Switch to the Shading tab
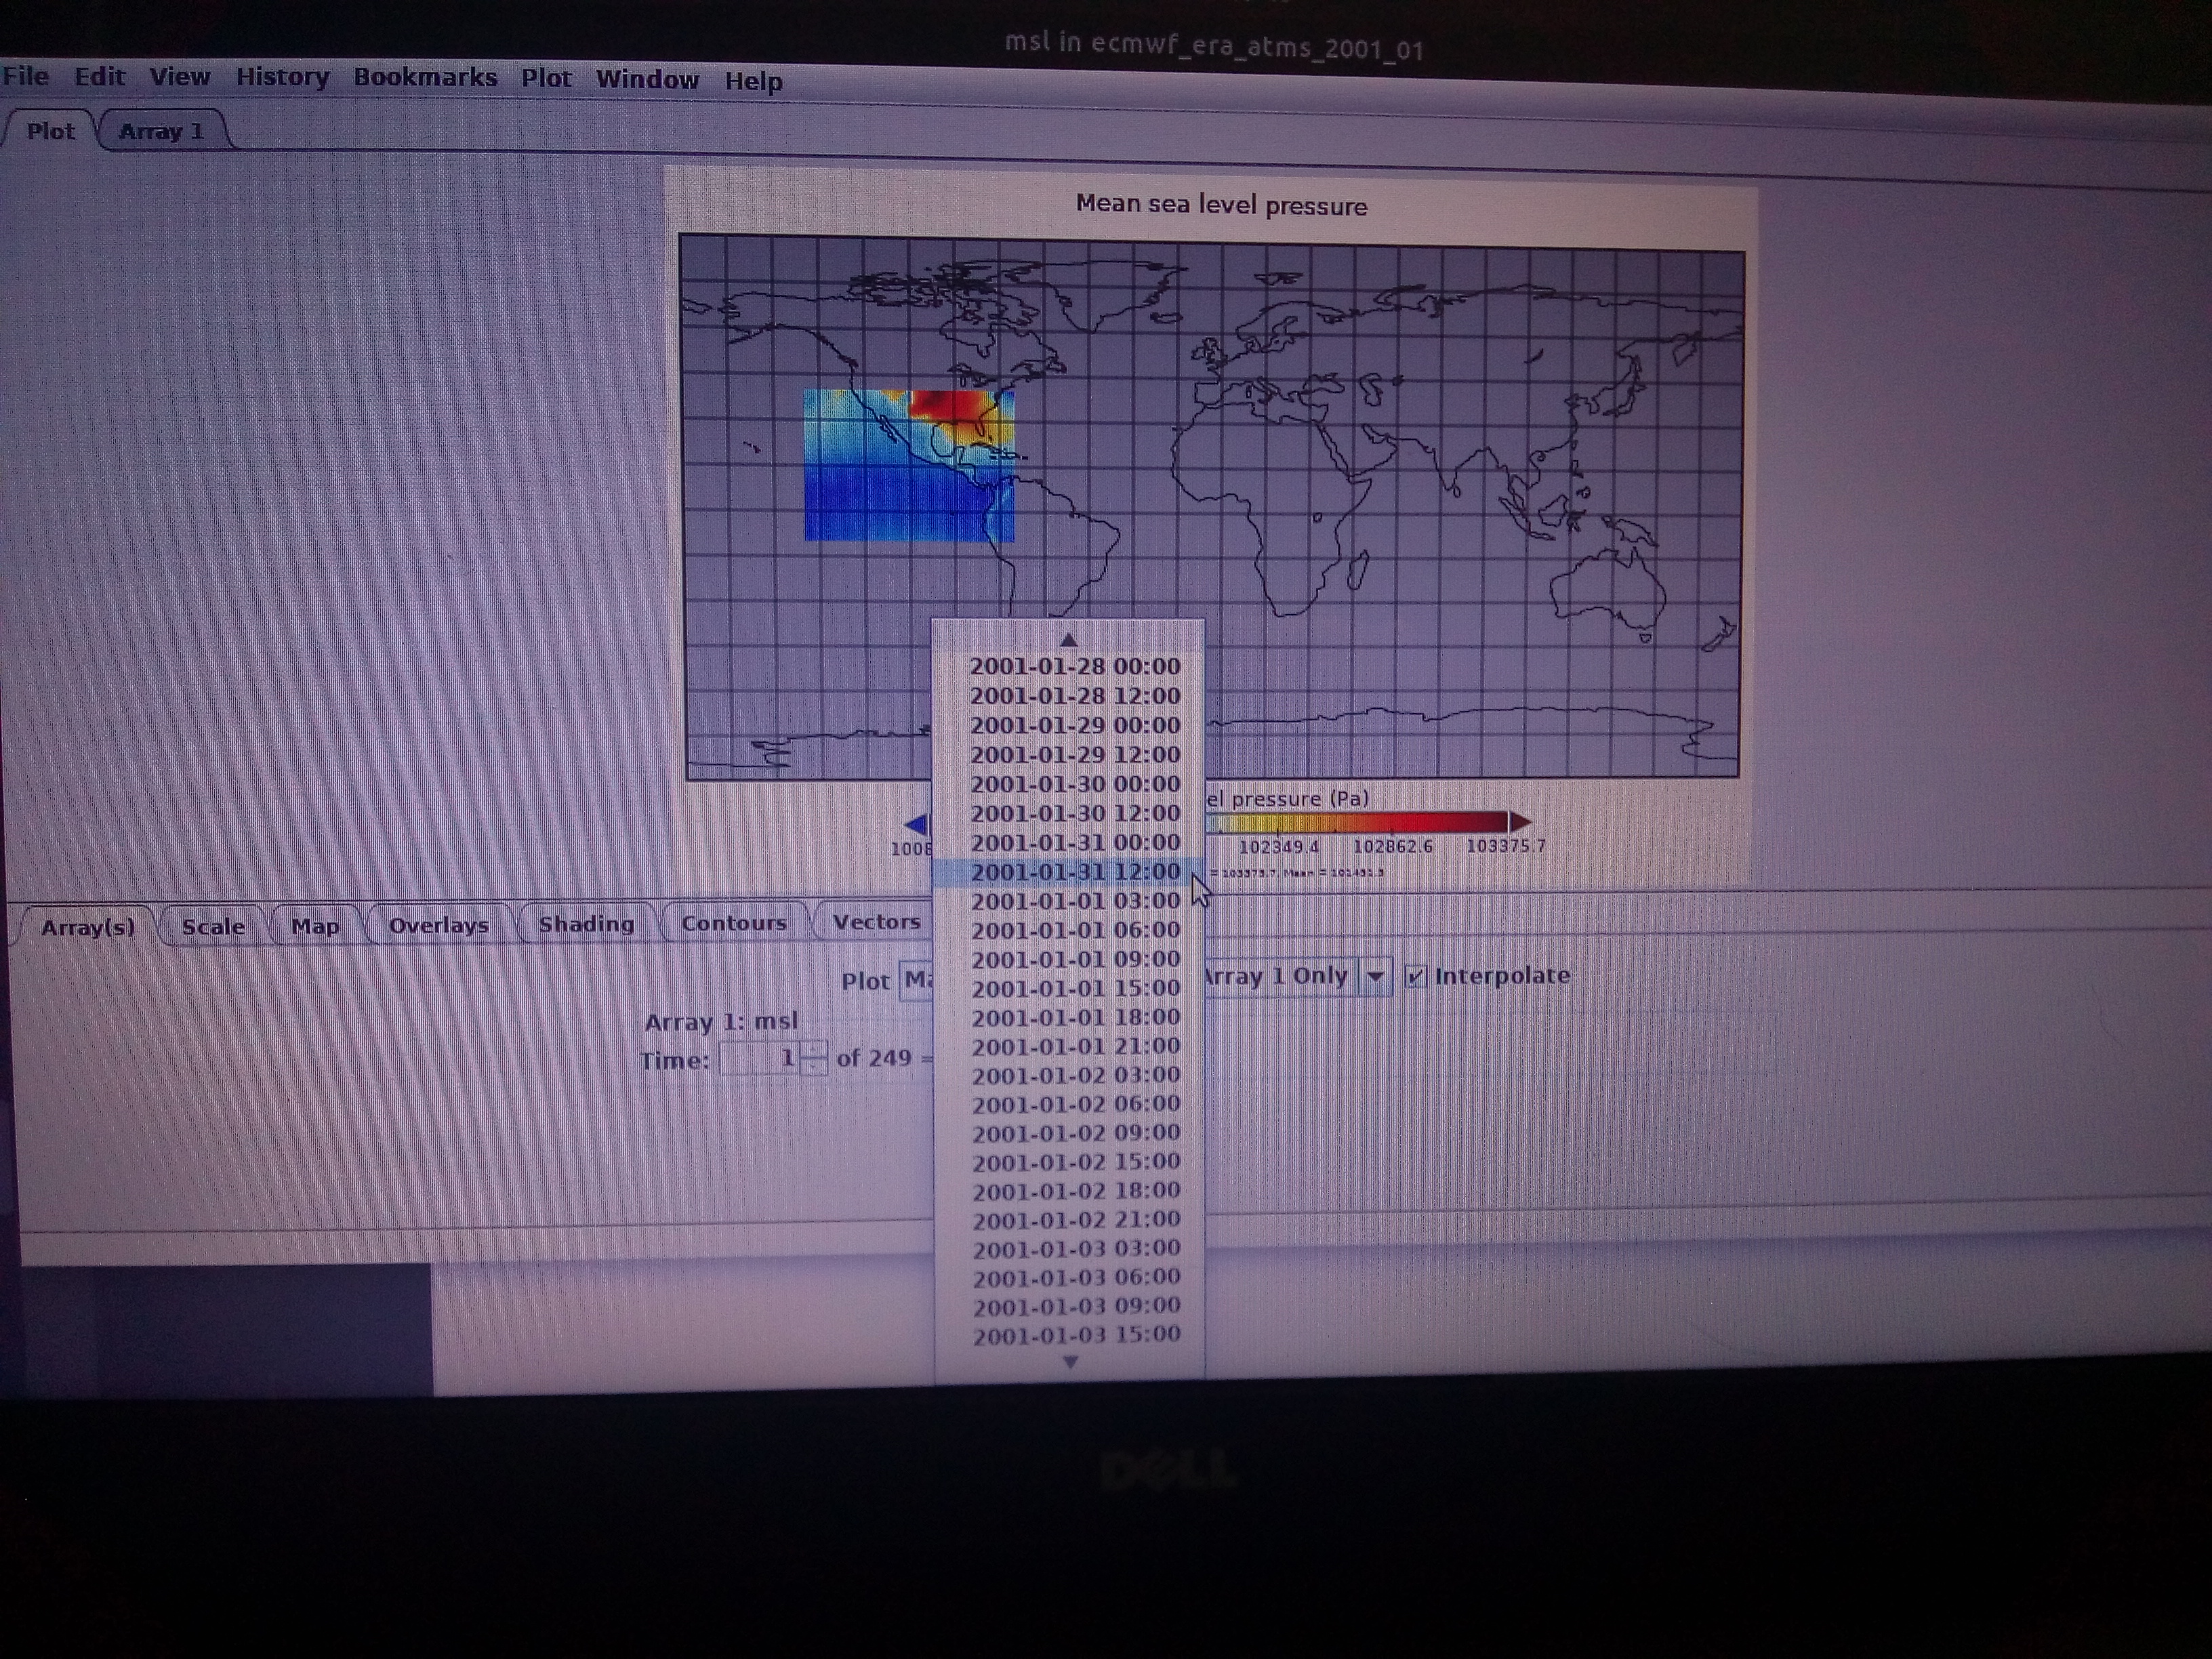 (586, 924)
